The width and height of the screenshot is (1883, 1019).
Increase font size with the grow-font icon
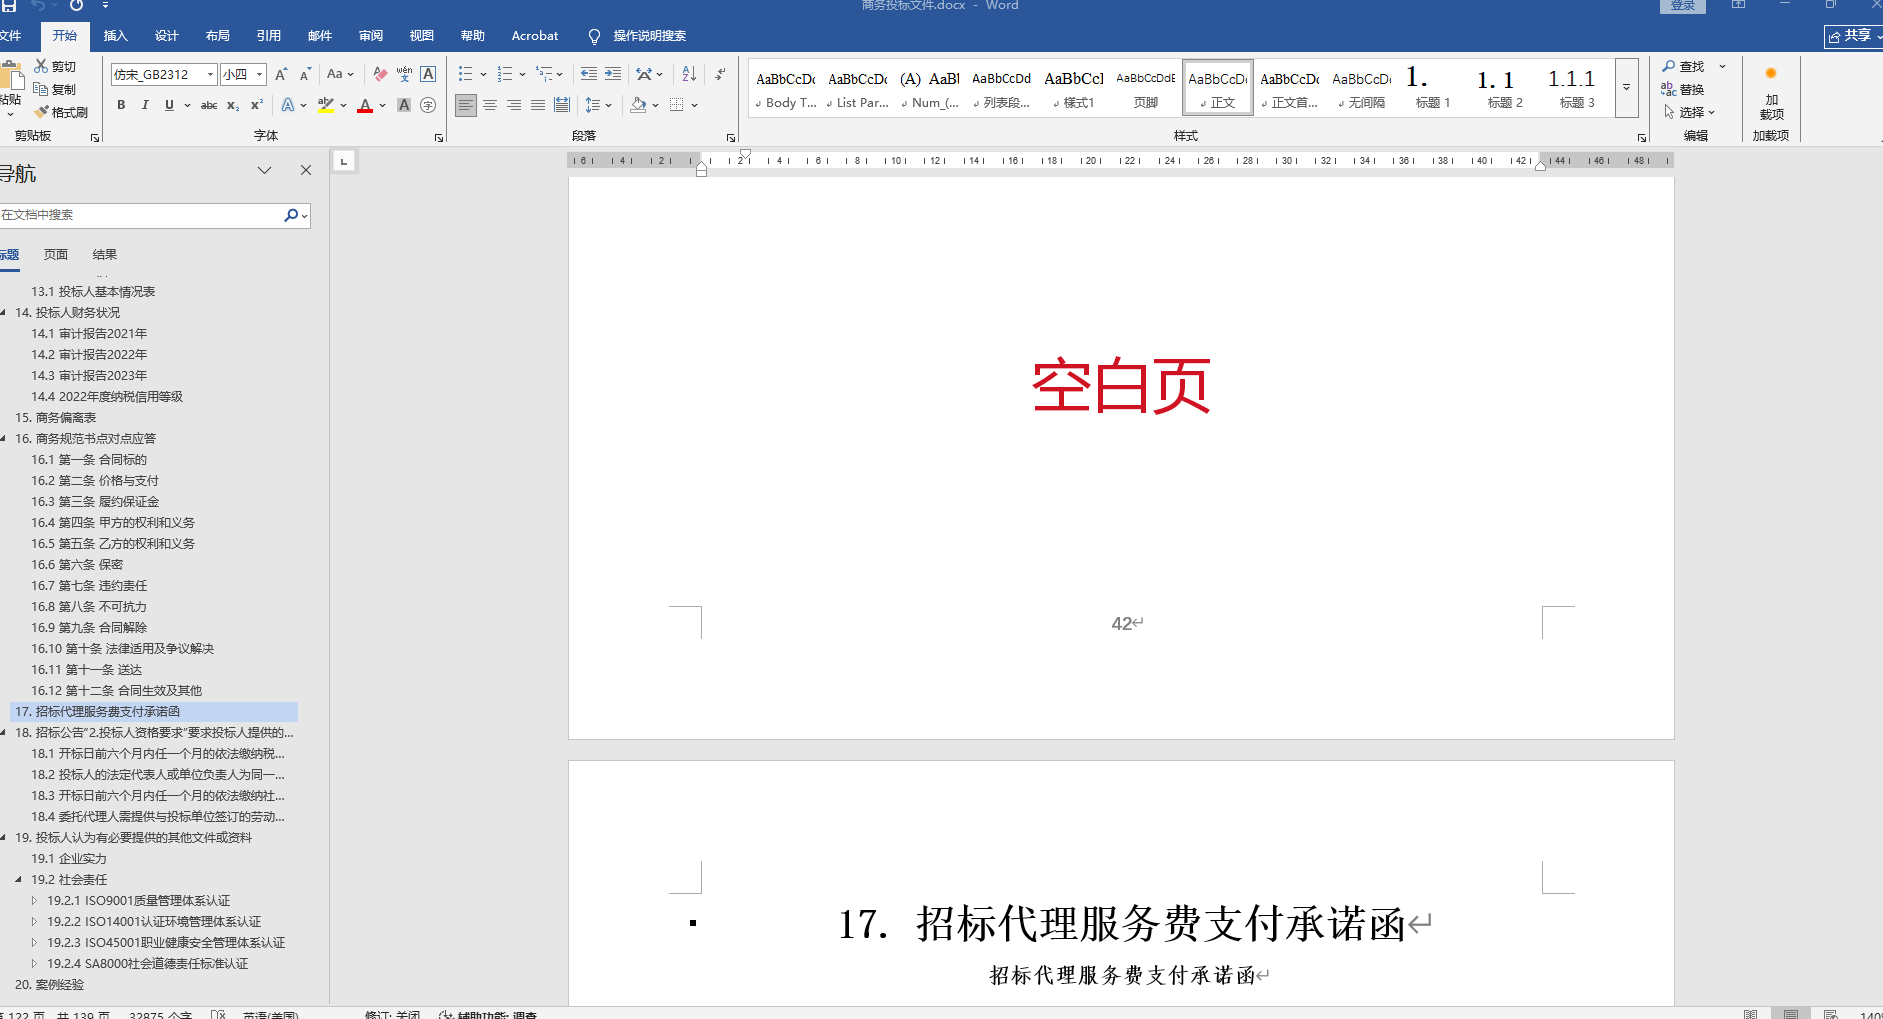click(x=281, y=74)
